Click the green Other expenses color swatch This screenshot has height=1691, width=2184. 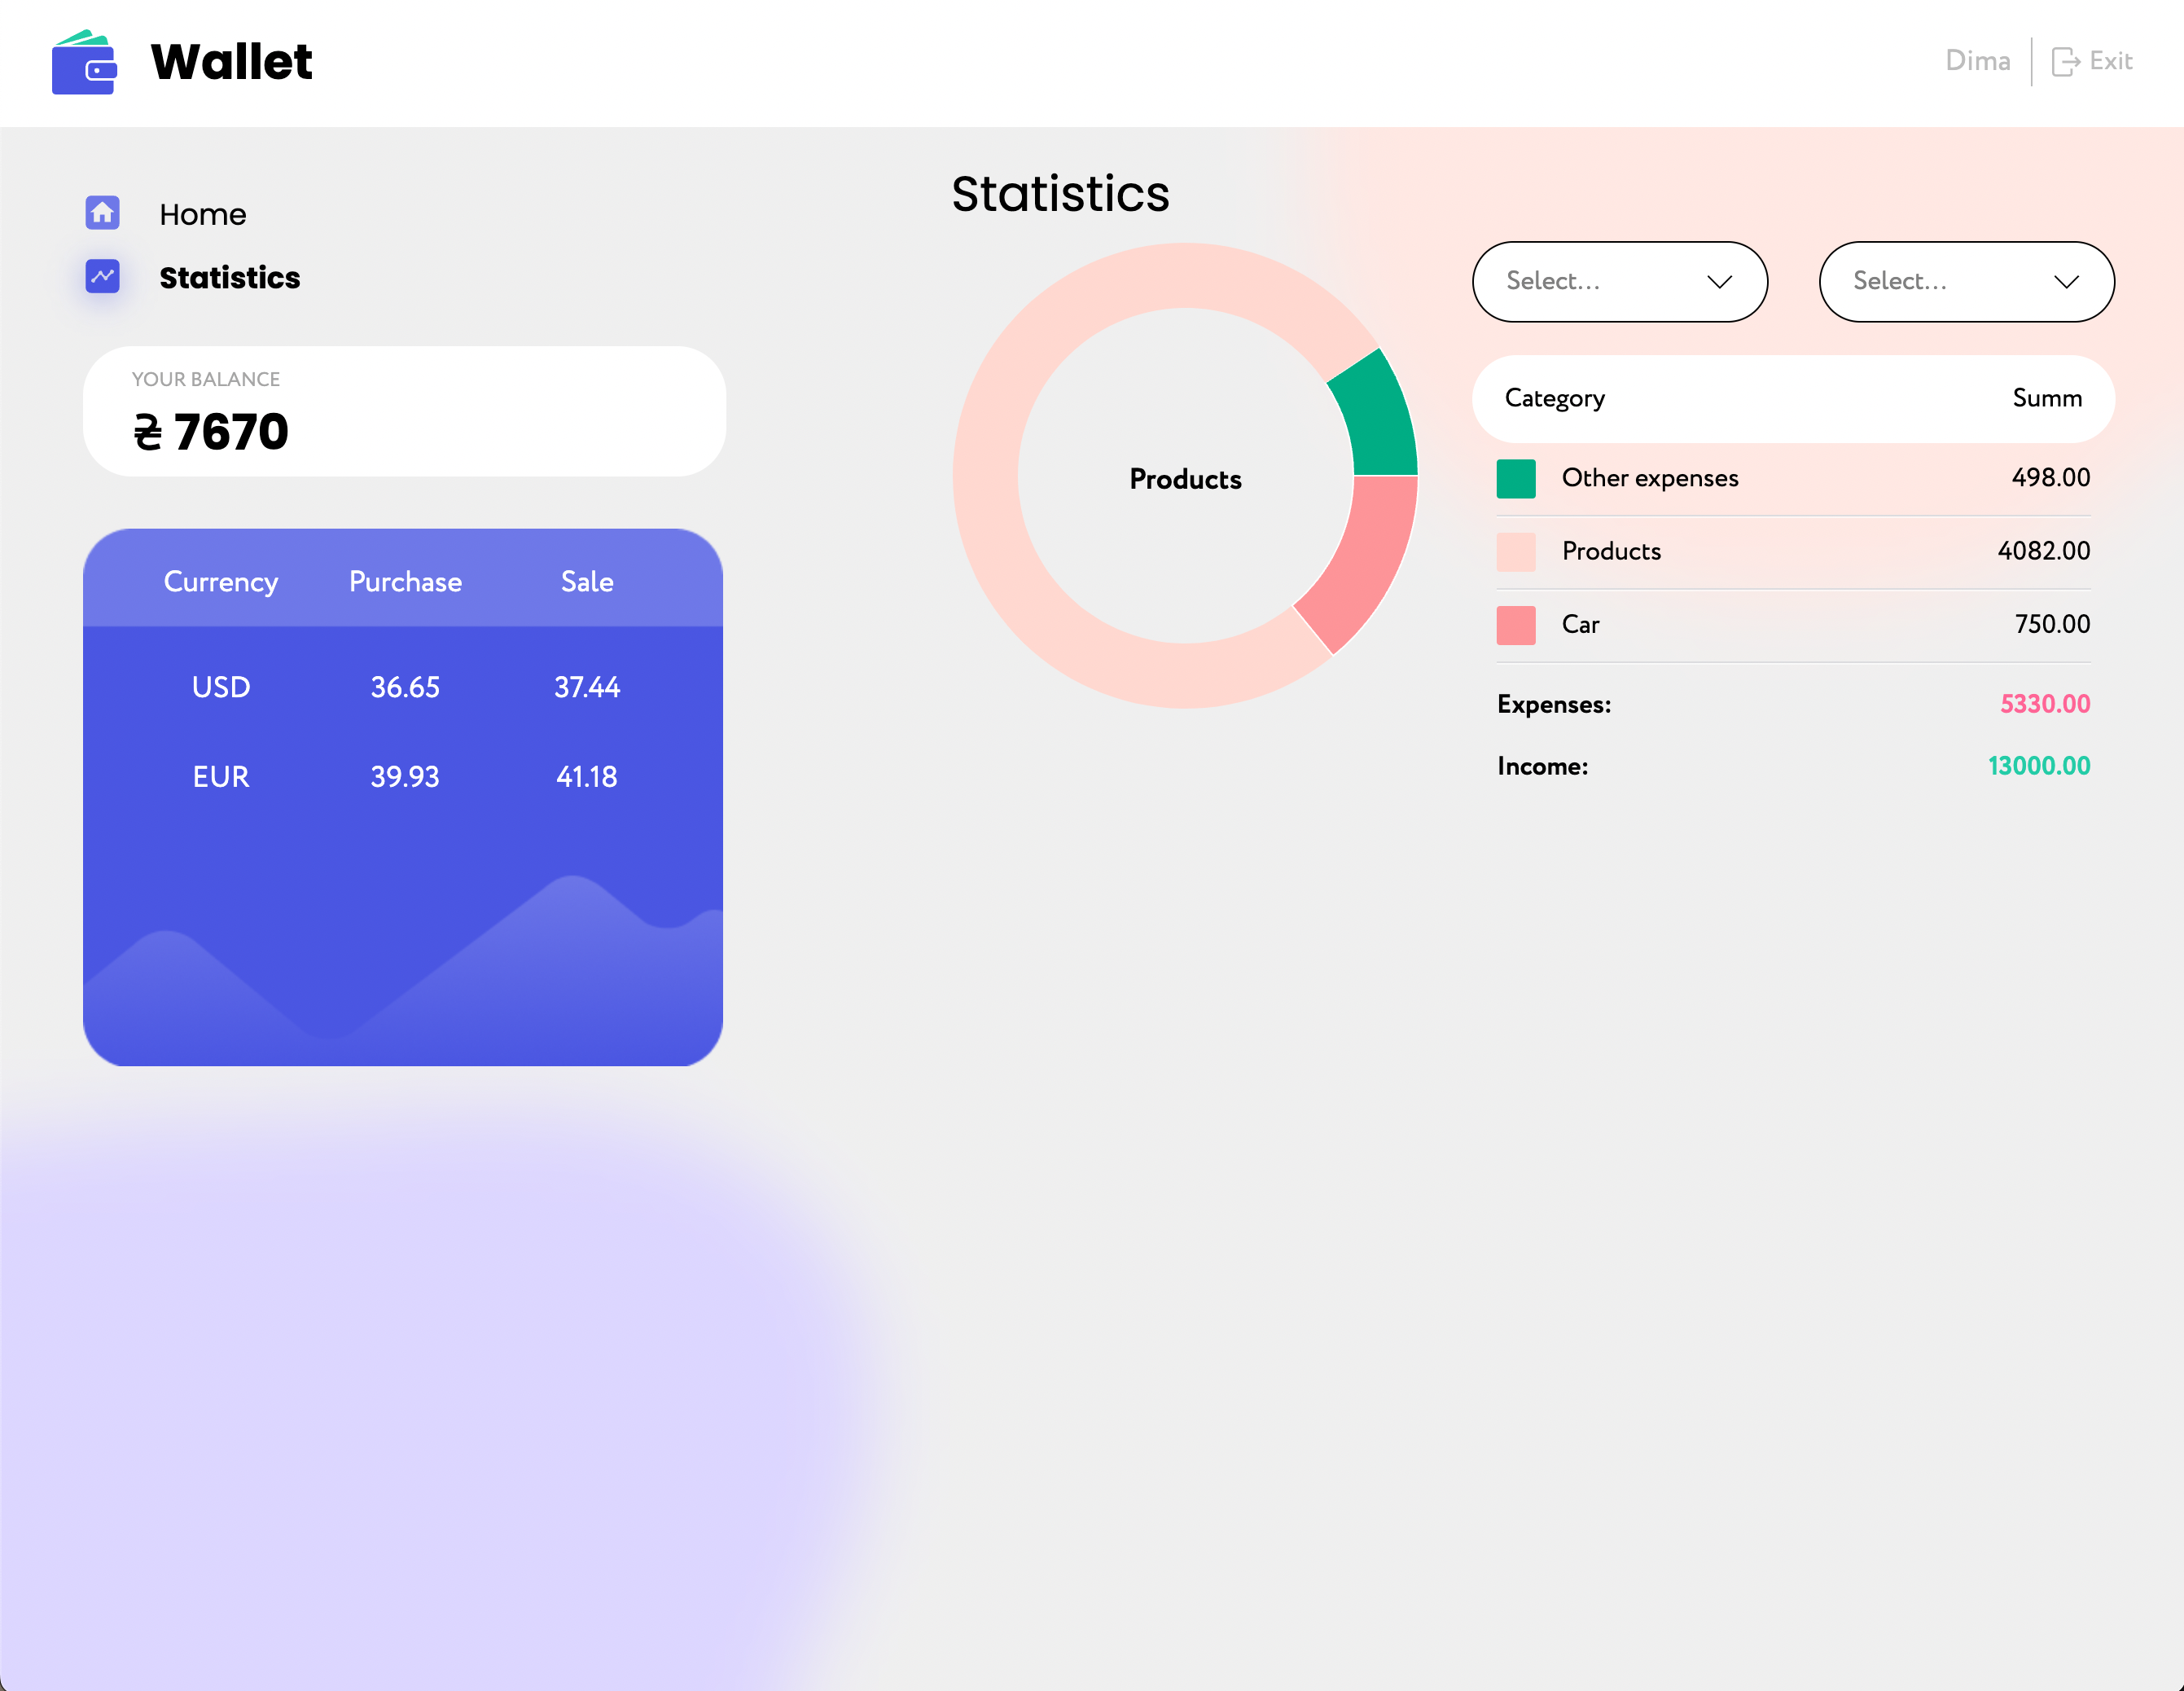(x=1516, y=478)
